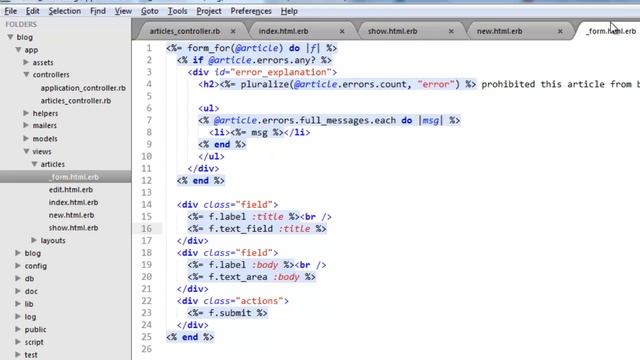Viewport: 640px width, 360px height.
Task: Click f.text_field :title on line 16
Action: tap(257, 229)
